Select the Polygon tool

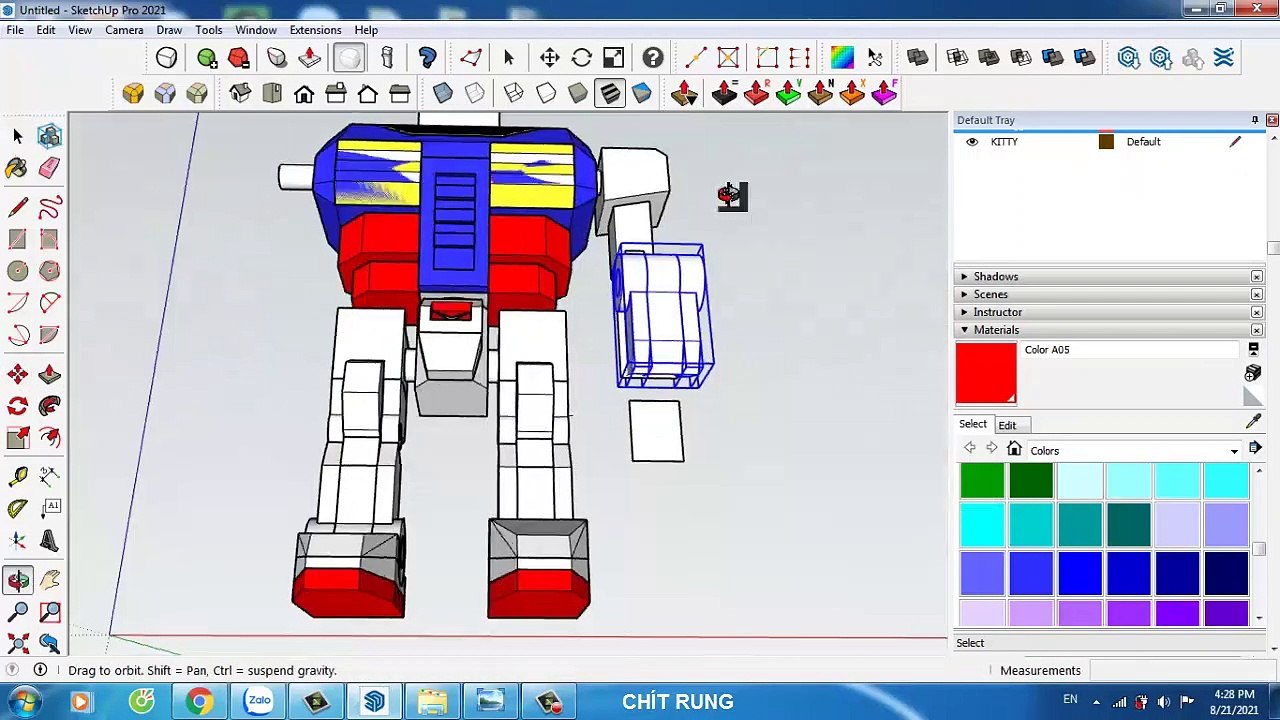(x=49, y=271)
